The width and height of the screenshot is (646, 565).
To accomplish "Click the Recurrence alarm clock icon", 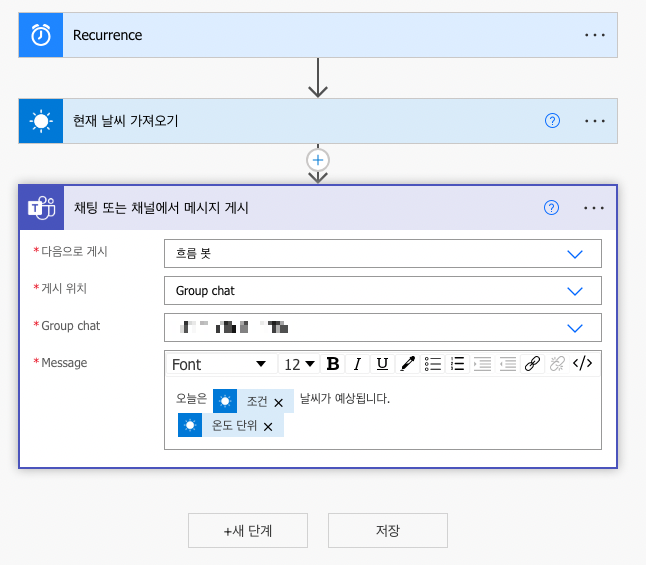I will tap(41, 35).
